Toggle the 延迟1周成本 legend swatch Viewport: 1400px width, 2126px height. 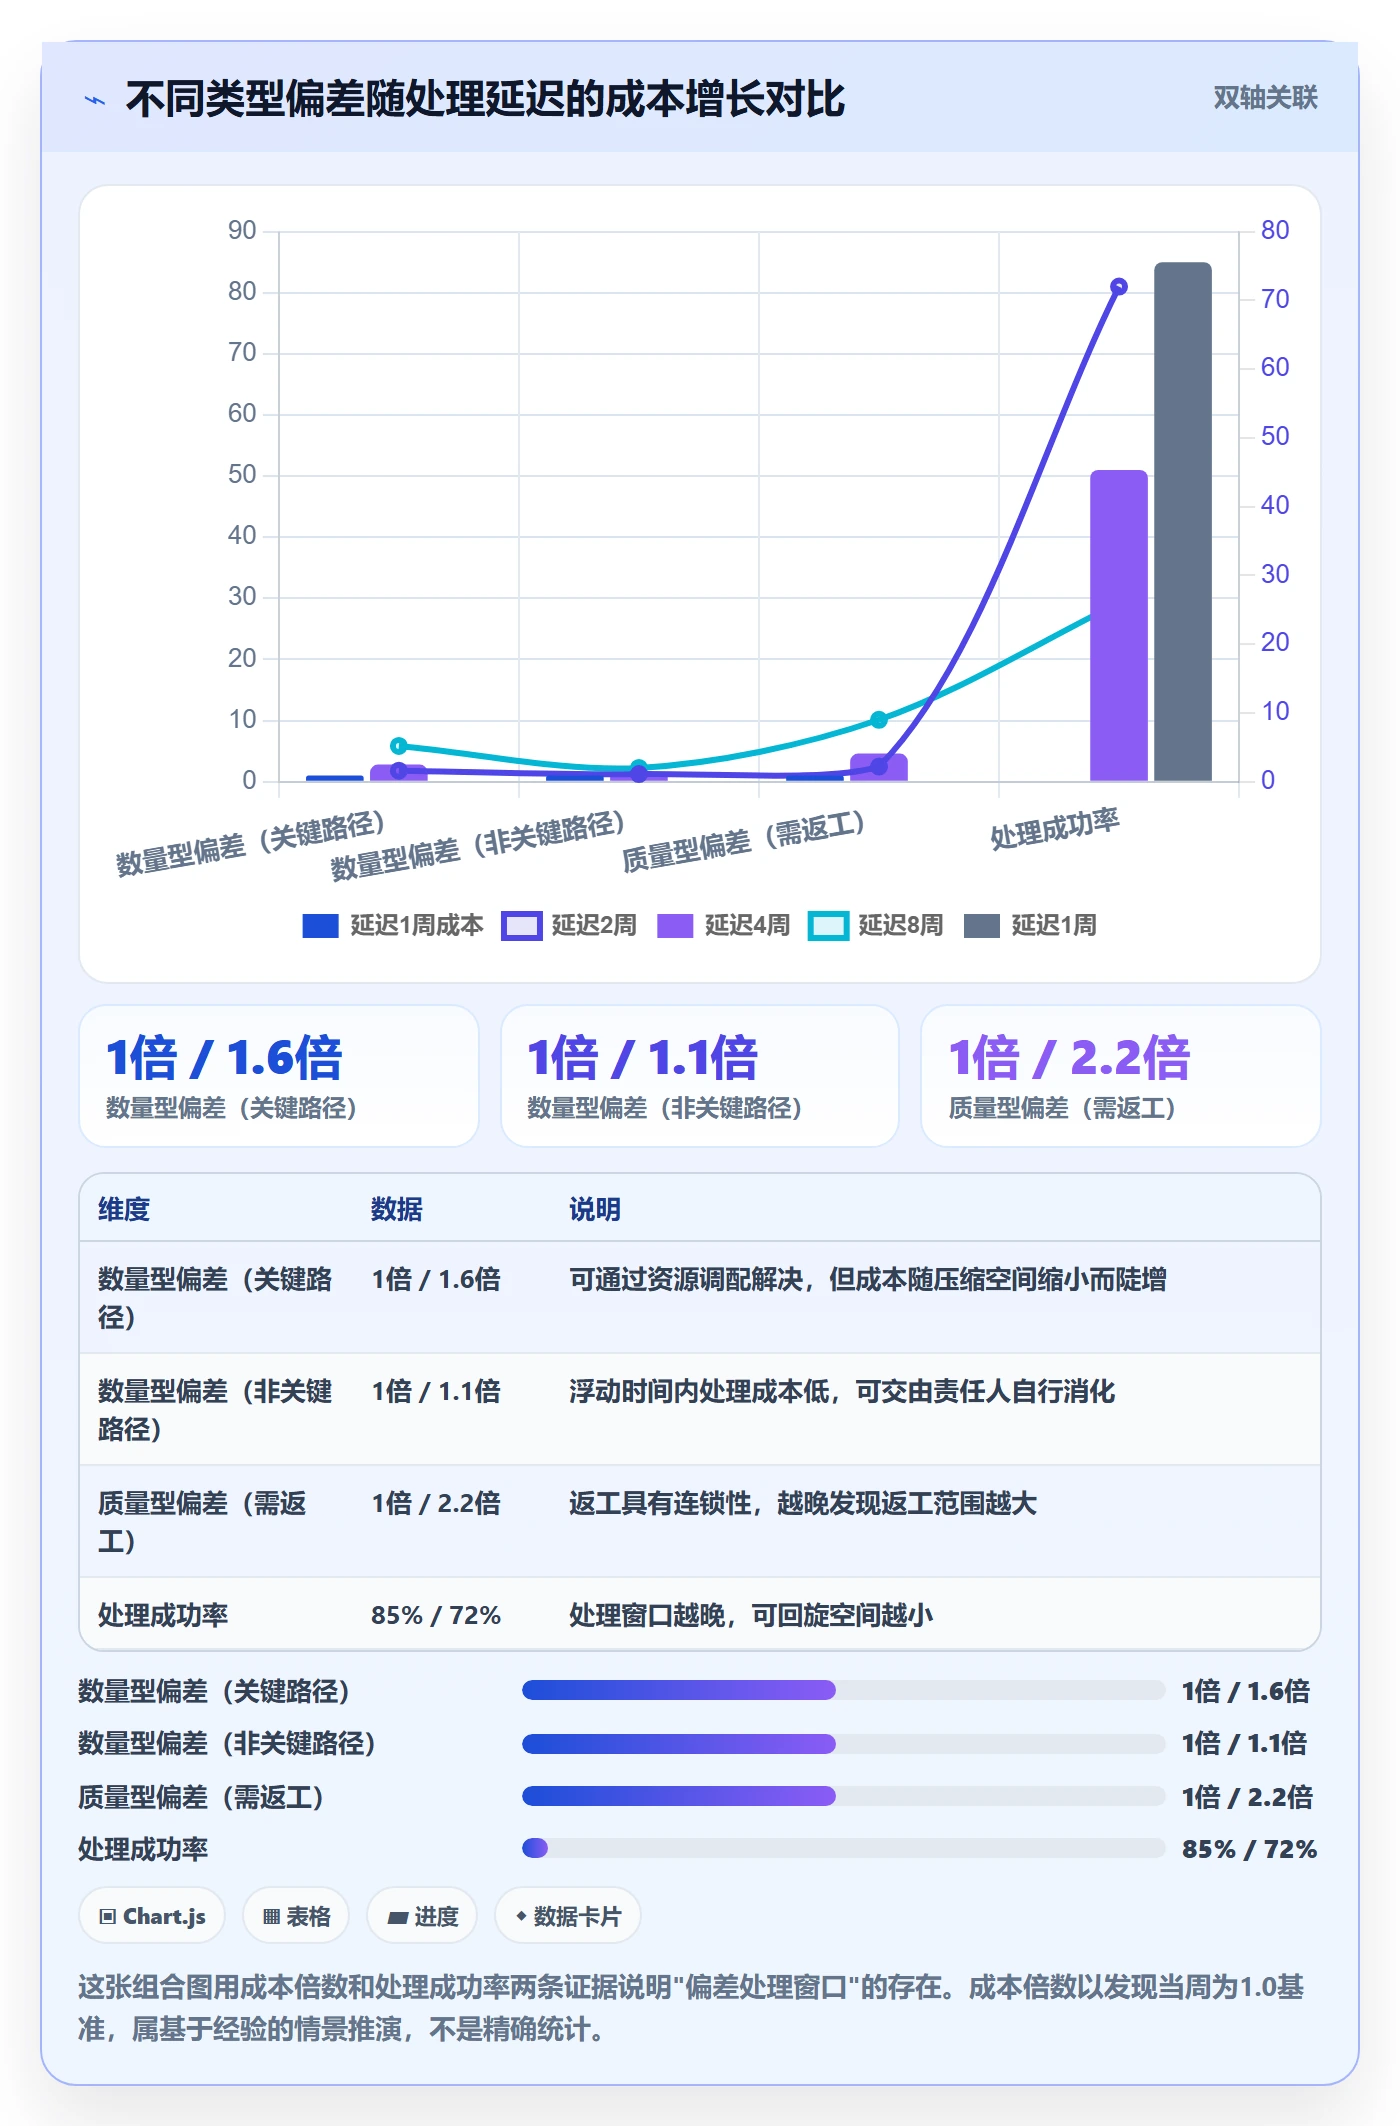(x=320, y=926)
